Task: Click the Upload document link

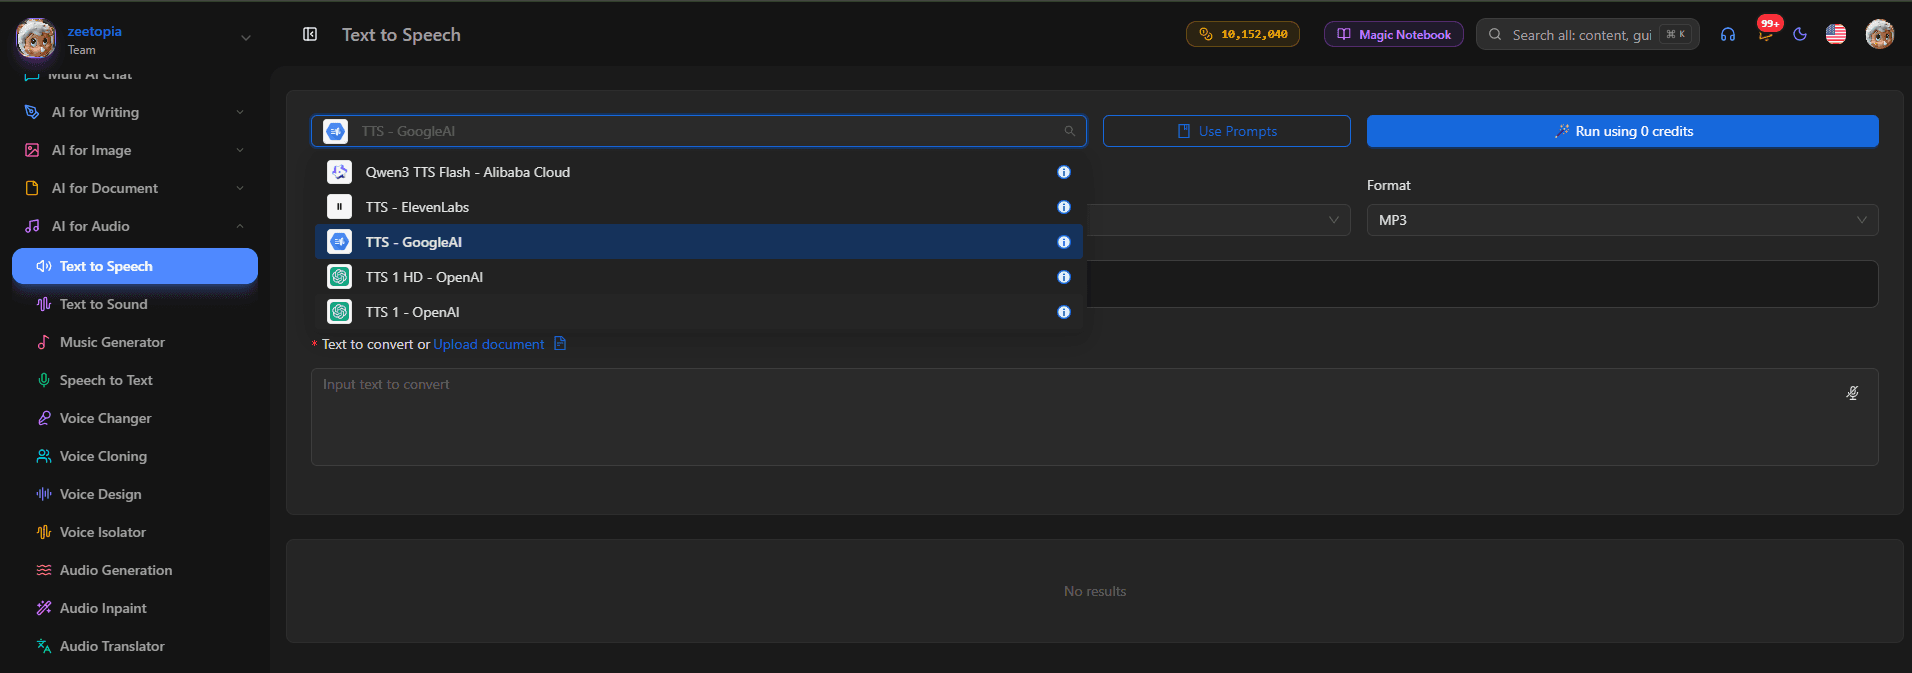Action: (x=489, y=344)
